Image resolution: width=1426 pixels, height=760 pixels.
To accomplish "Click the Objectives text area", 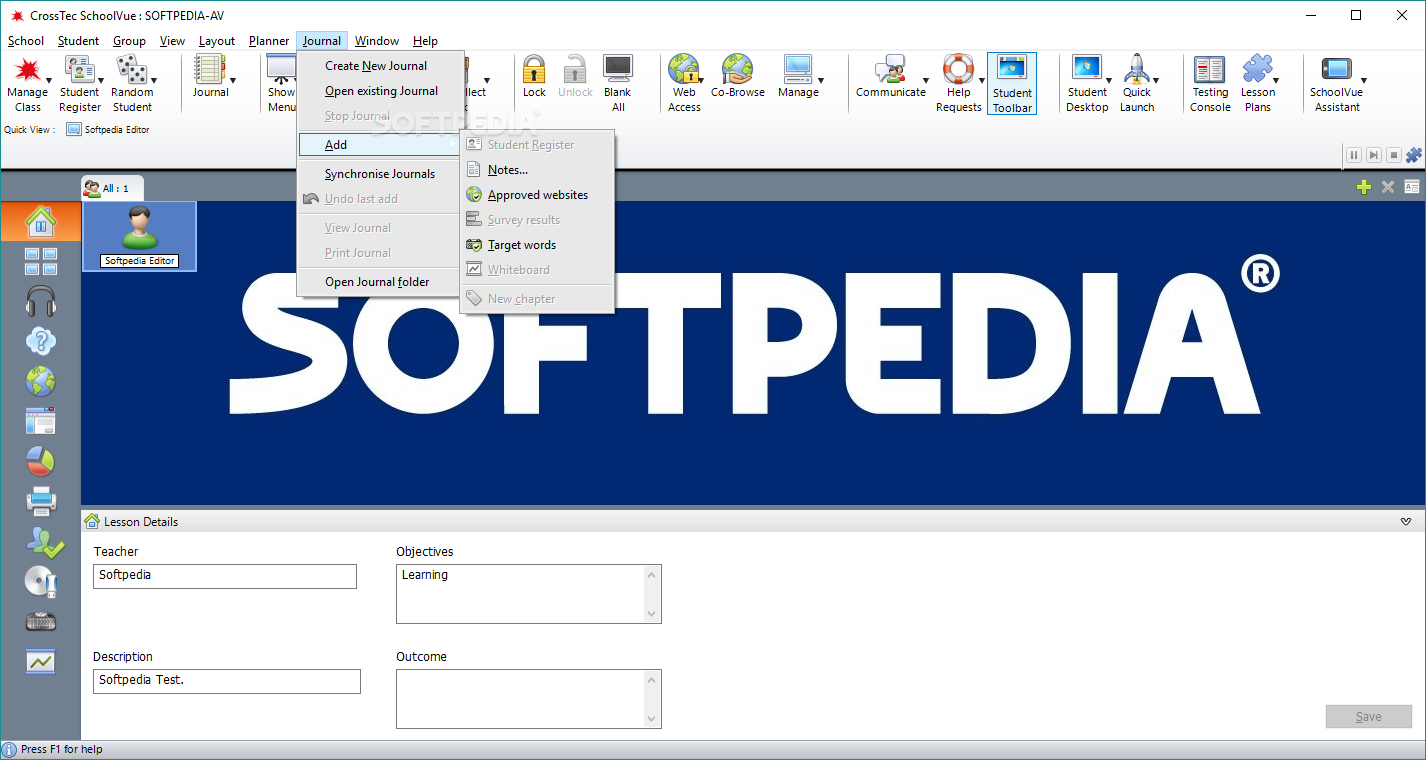I will (529, 594).
